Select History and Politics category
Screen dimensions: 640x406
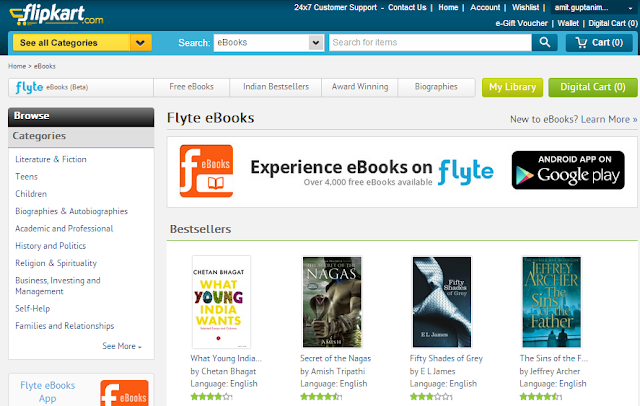point(51,246)
